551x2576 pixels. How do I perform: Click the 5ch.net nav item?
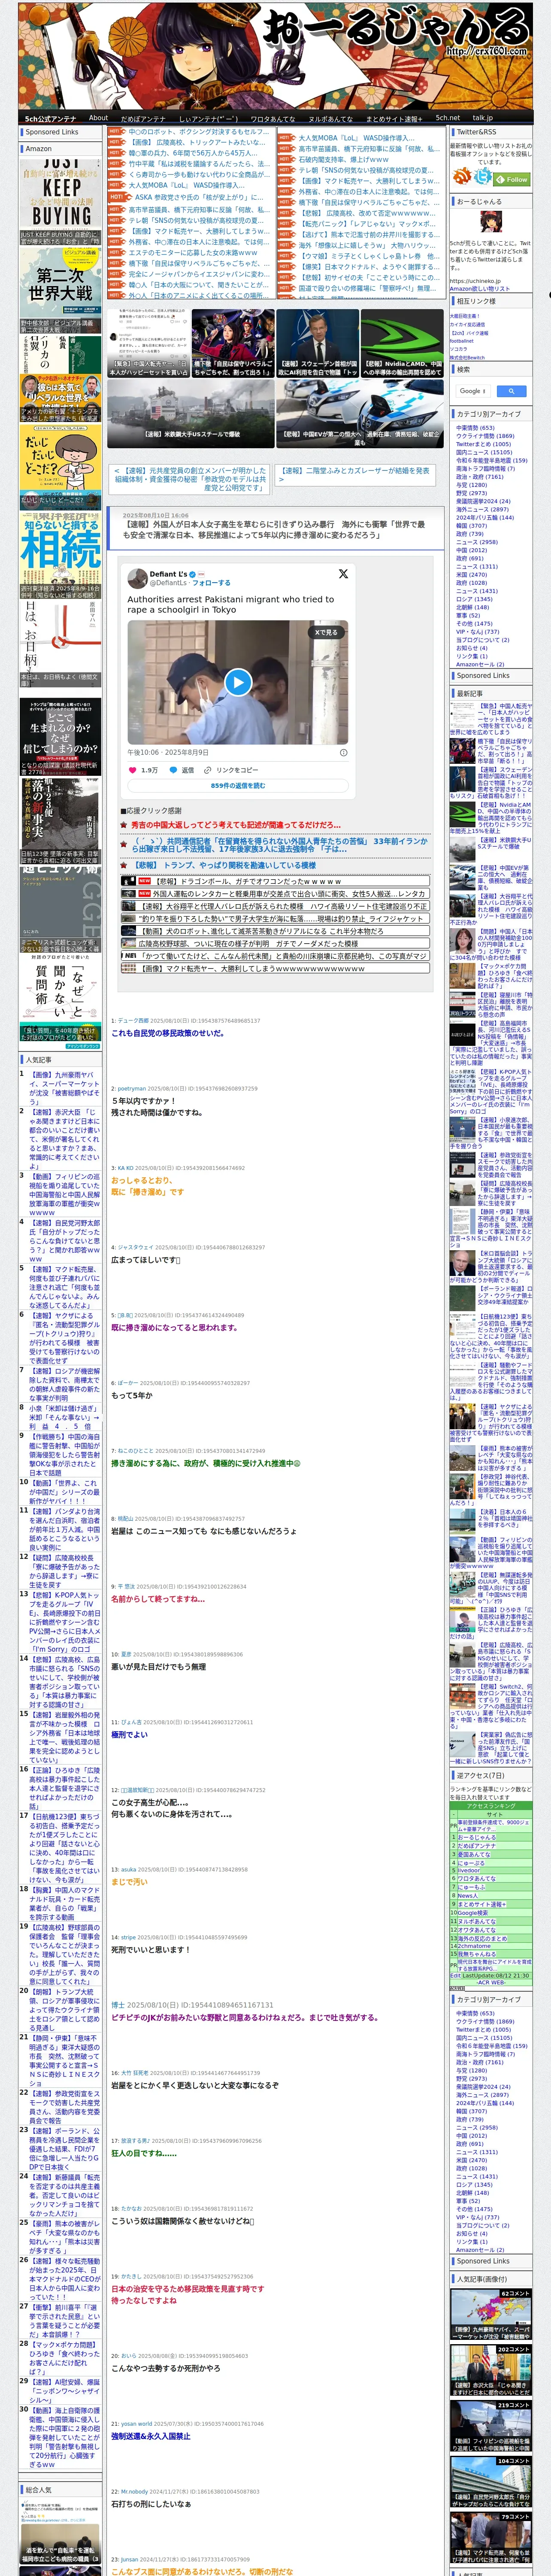tap(448, 118)
